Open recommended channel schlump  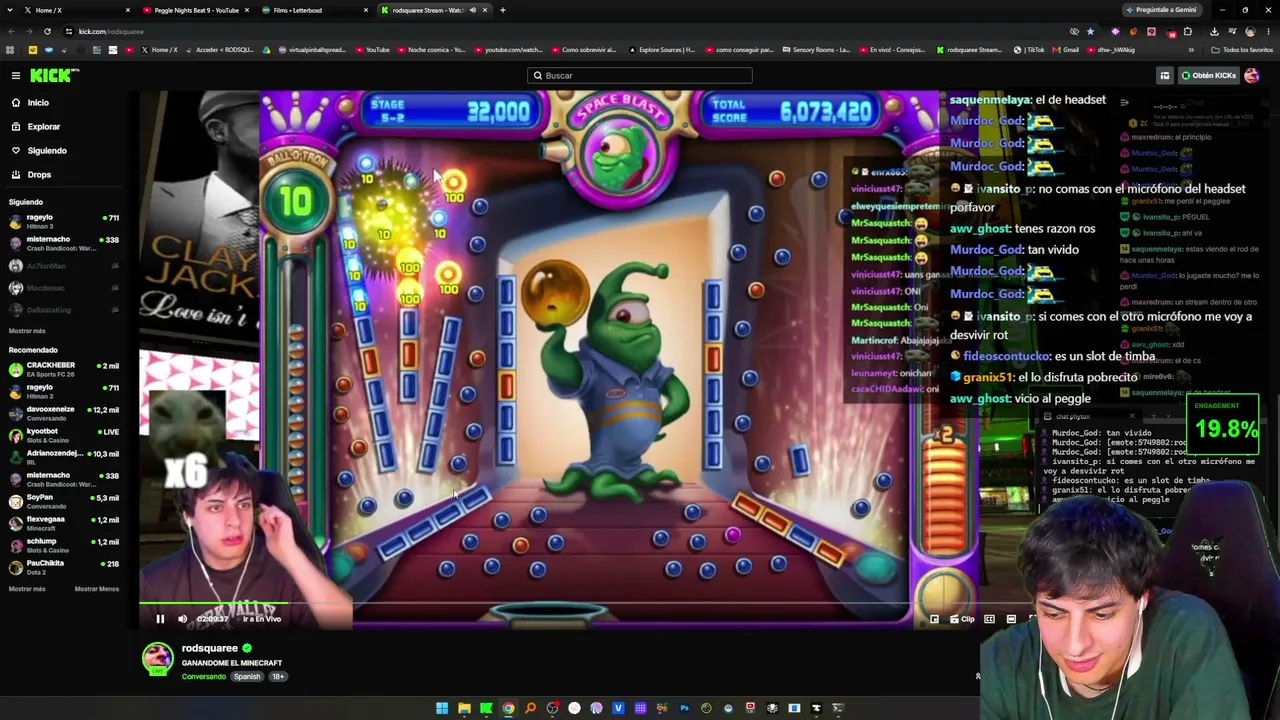pos(64,545)
